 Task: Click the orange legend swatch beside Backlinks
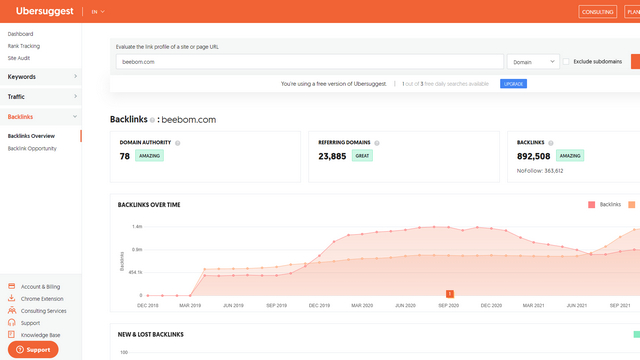pyautogui.click(x=631, y=204)
